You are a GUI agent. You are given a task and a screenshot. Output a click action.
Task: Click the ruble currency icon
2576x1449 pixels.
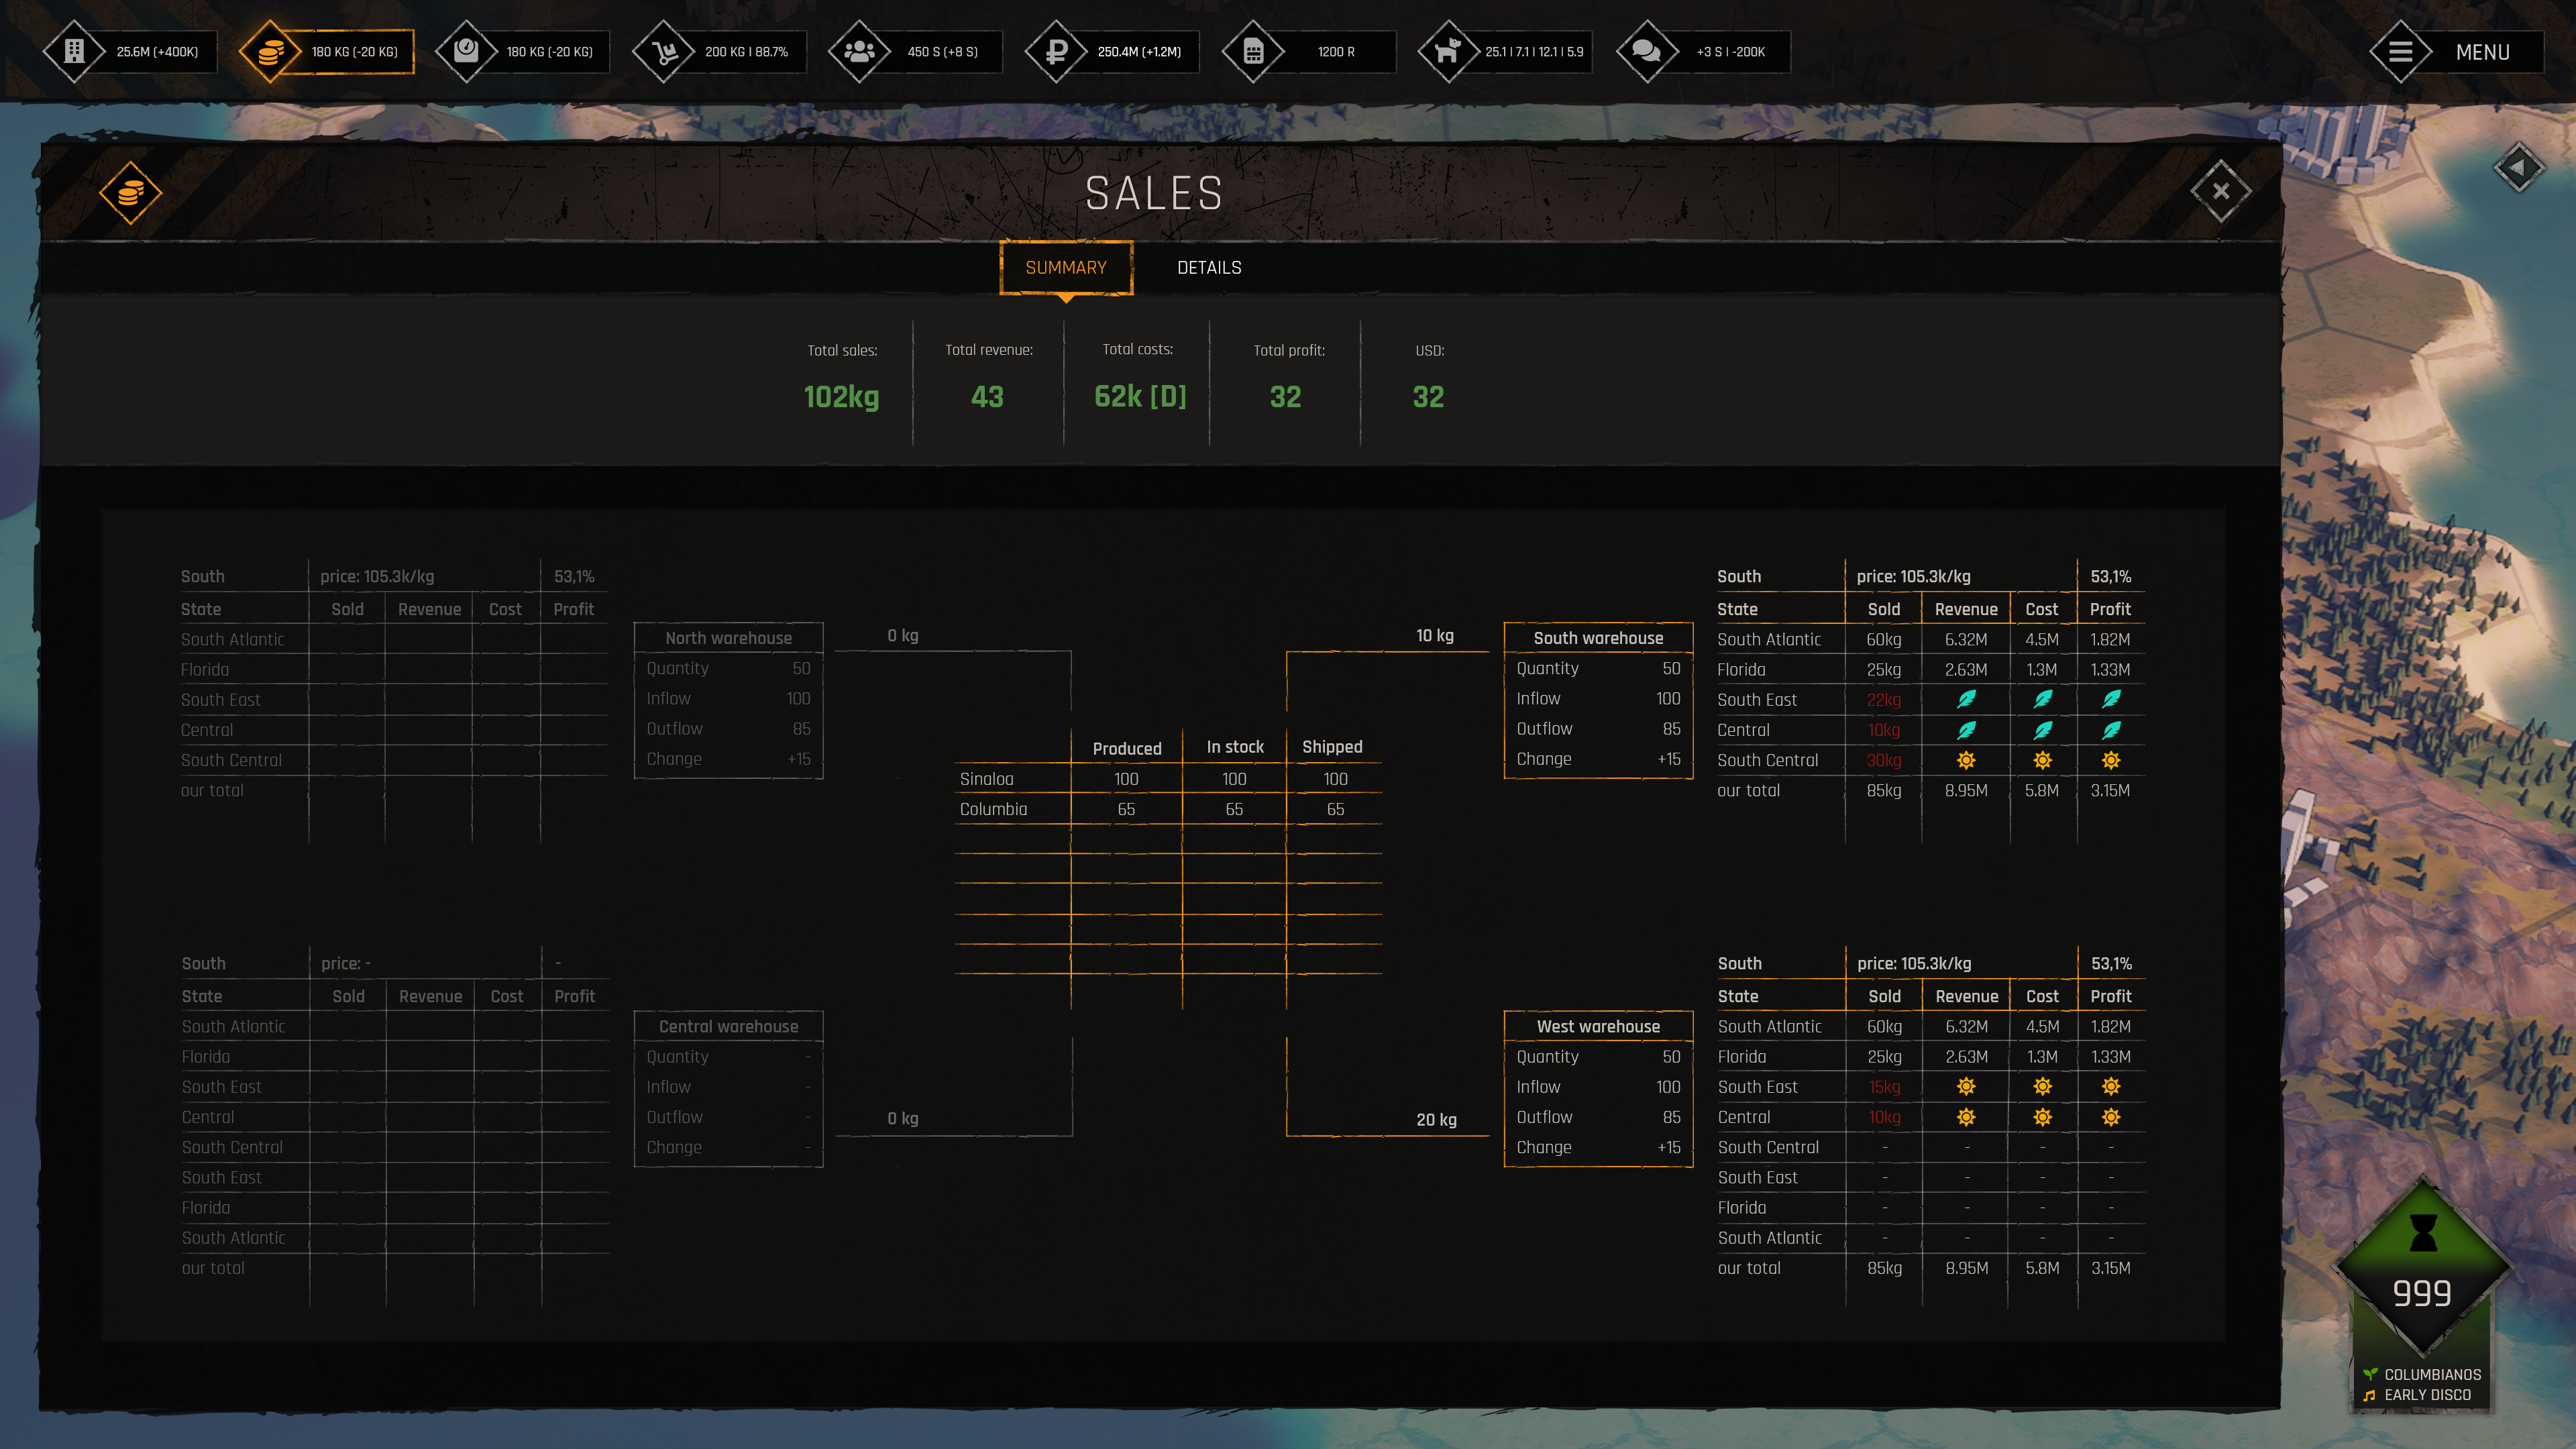[x=1056, y=51]
